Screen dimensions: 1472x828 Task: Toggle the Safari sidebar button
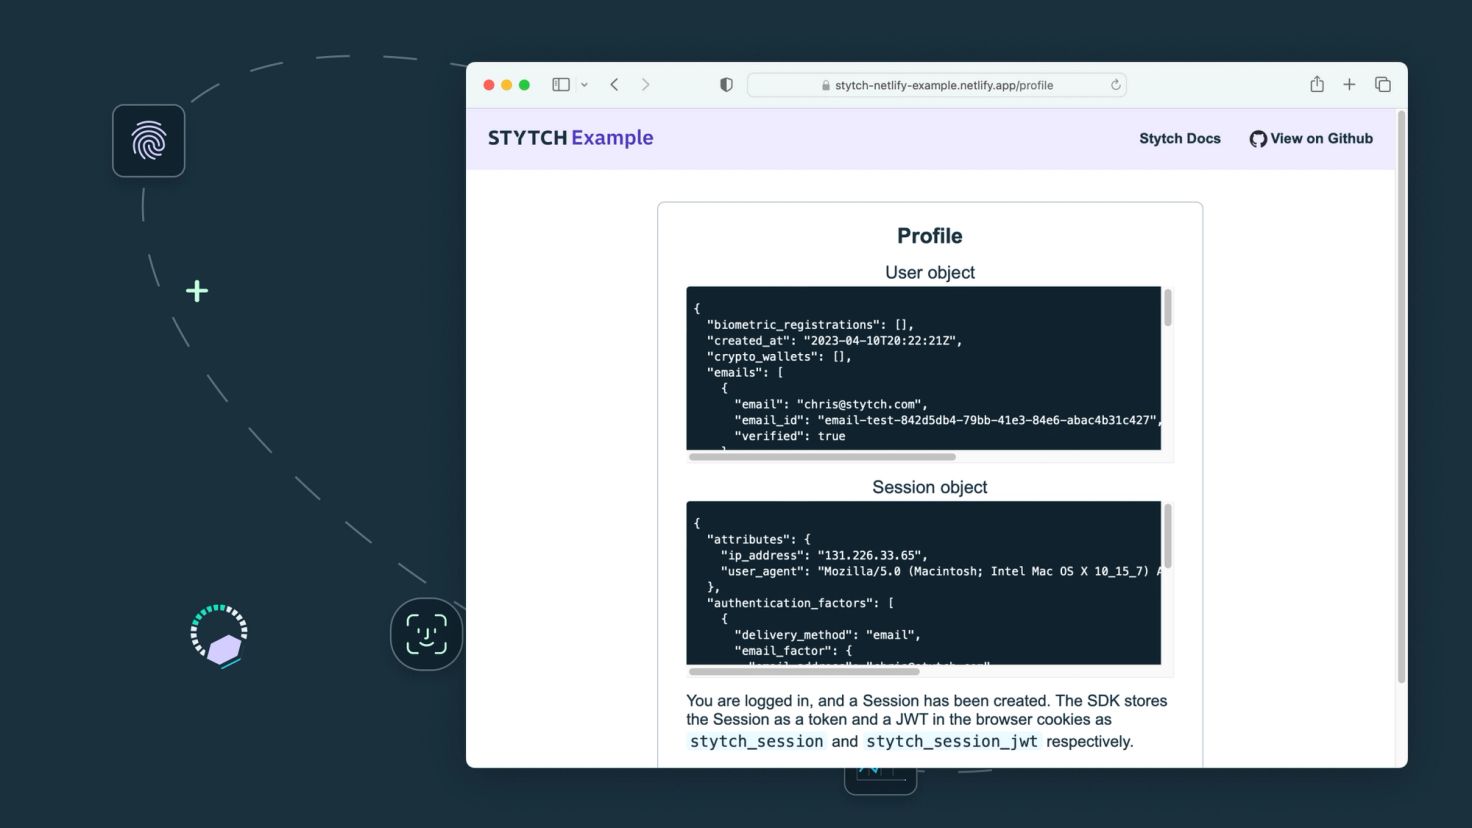click(x=561, y=85)
